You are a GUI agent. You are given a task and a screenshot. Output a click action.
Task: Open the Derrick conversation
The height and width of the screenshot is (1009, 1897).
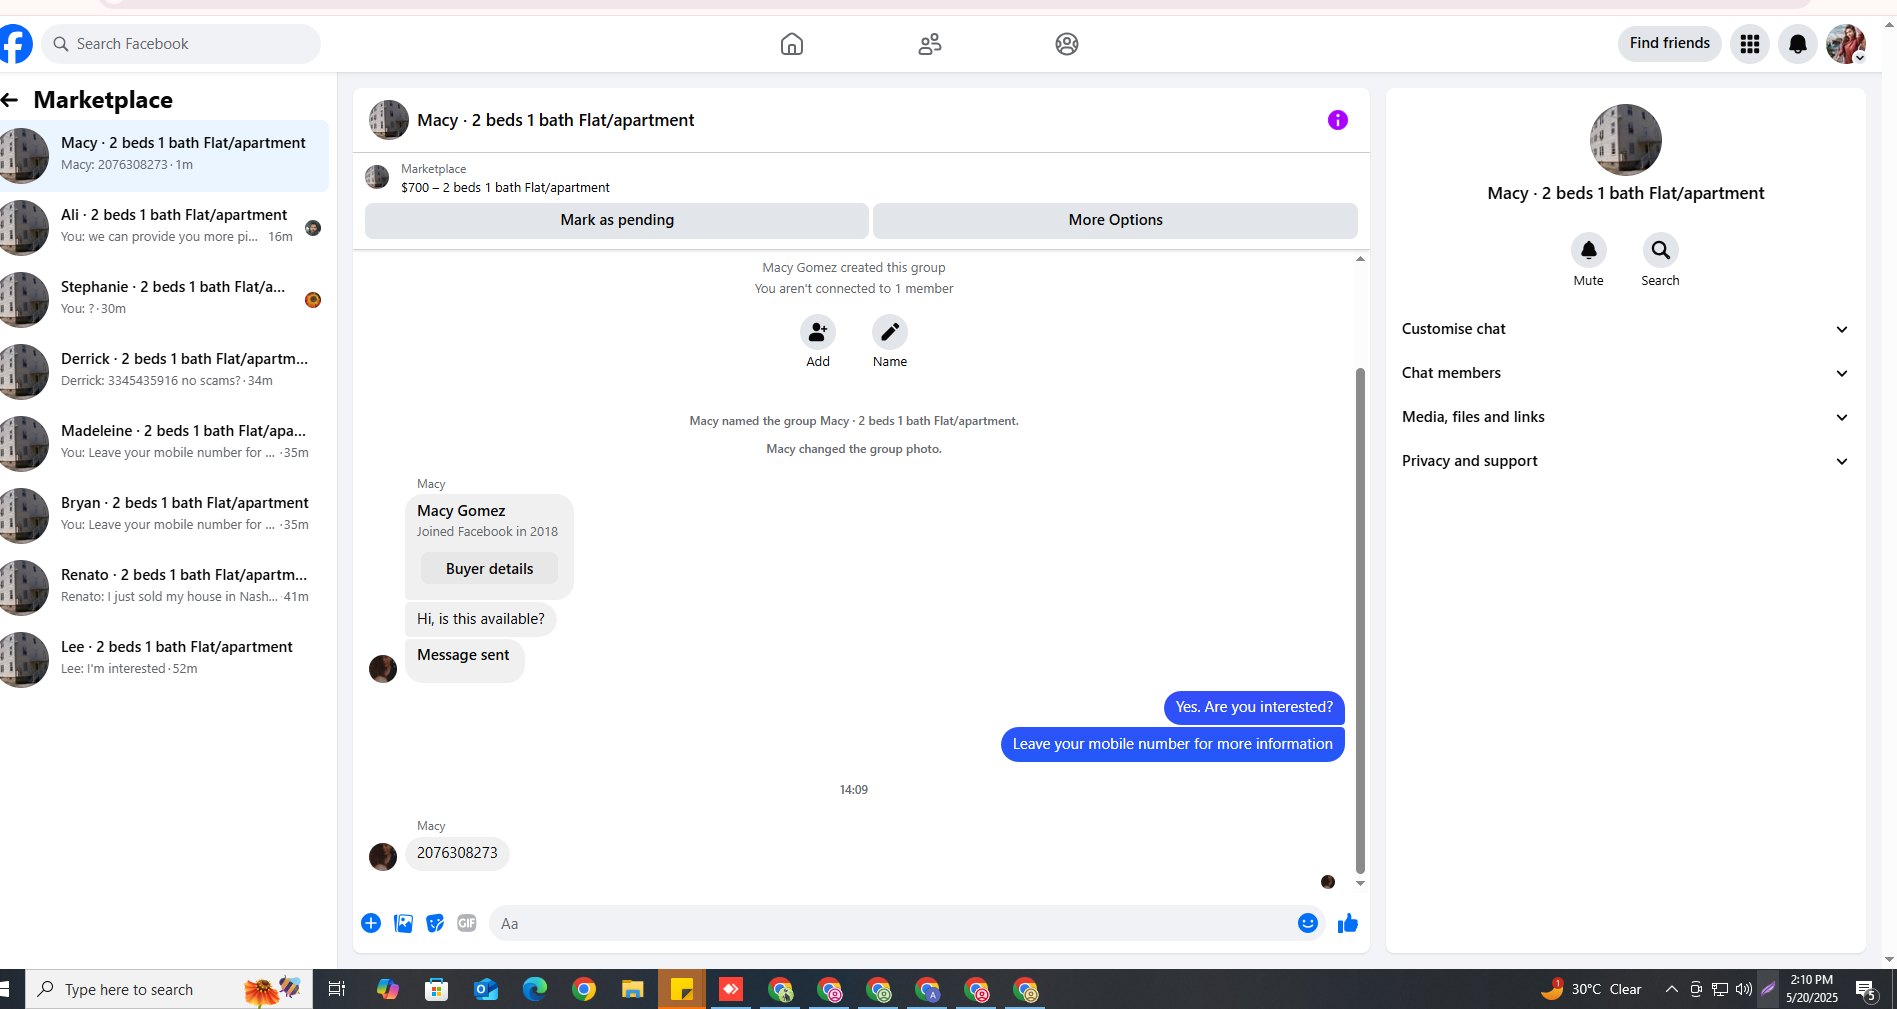coord(164,372)
